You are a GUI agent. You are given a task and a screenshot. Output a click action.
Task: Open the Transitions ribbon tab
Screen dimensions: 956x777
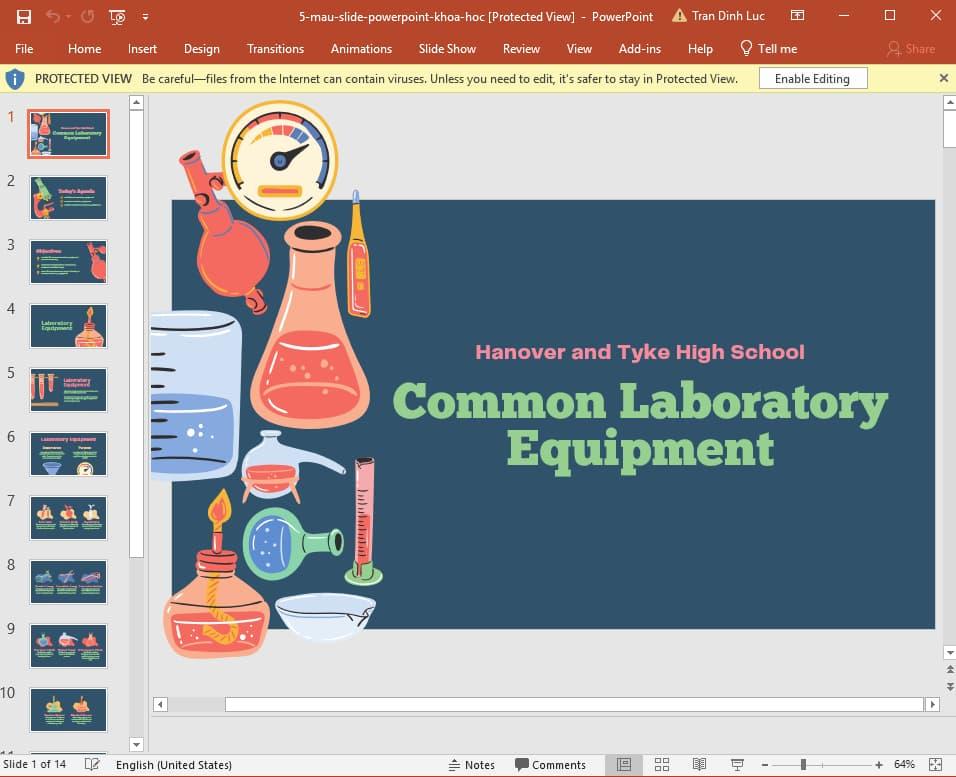pos(275,48)
